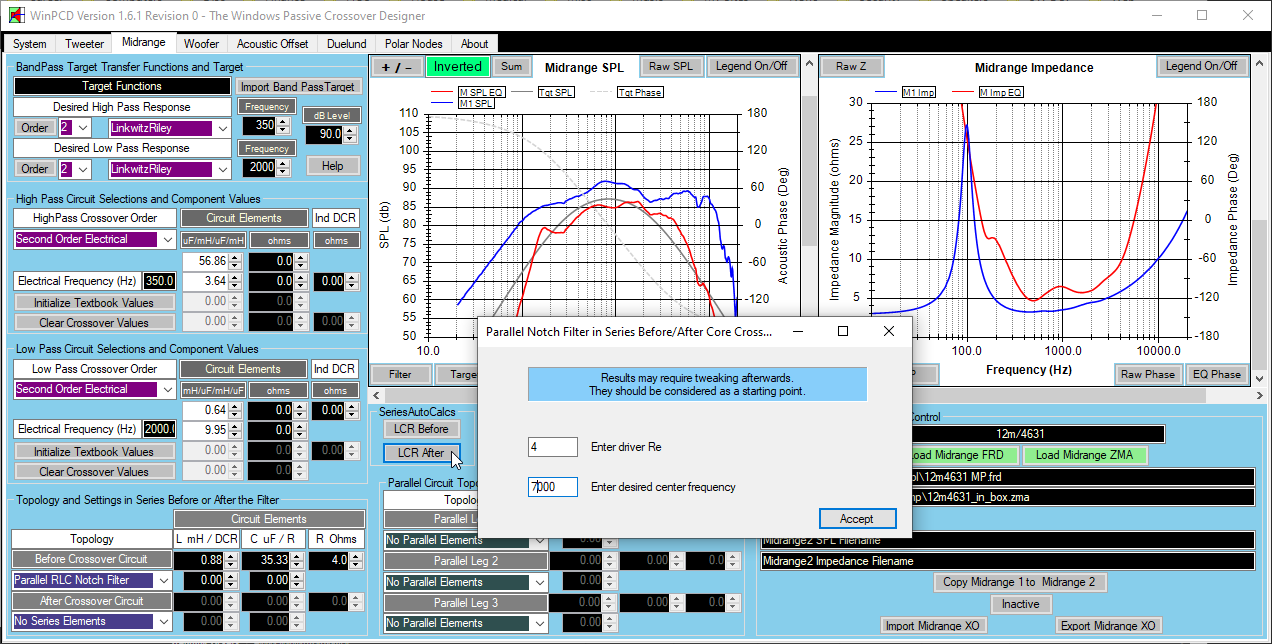This screenshot has width=1272, height=644.
Task: Click the Enter driver Re input field
Action: pyautogui.click(x=553, y=447)
